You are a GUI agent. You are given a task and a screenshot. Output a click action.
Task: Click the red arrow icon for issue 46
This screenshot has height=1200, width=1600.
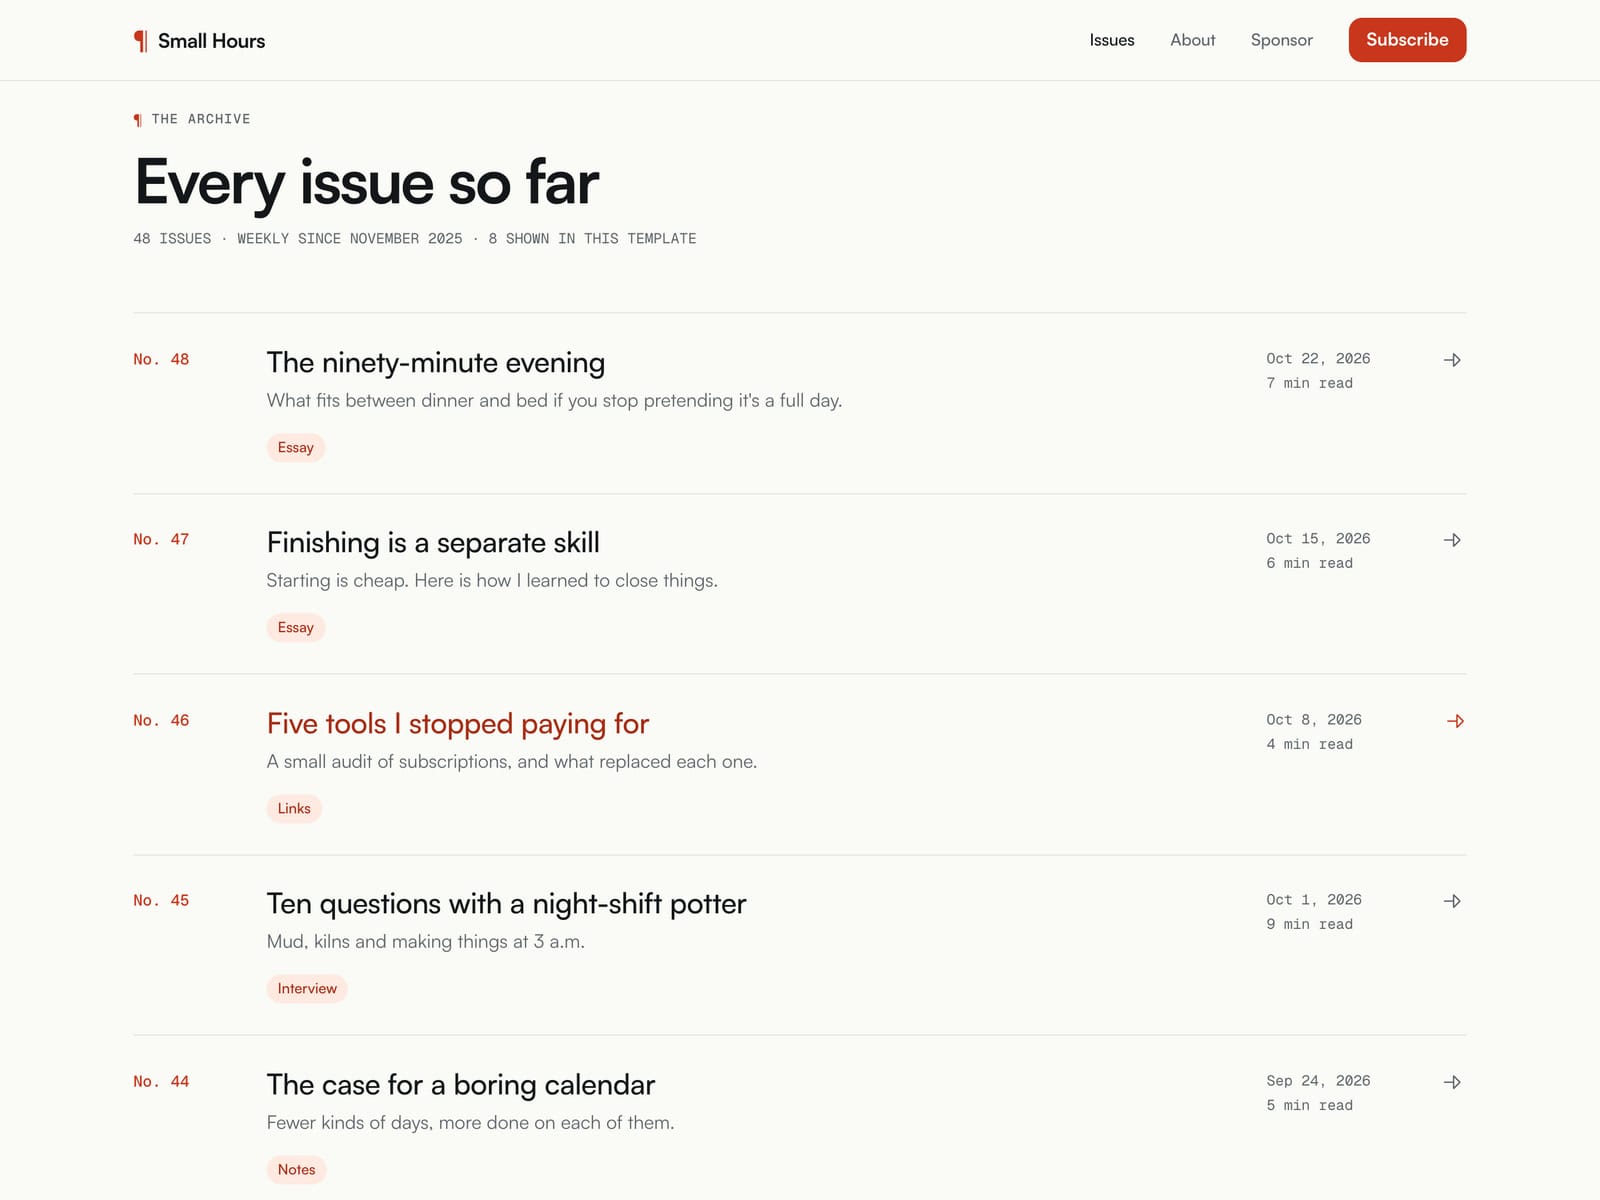click(x=1455, y=721)
